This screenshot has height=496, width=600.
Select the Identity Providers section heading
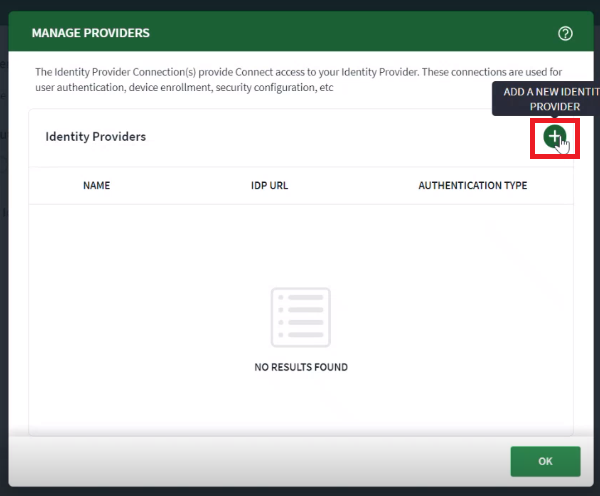pyautogui.click(x=95, y=137)
